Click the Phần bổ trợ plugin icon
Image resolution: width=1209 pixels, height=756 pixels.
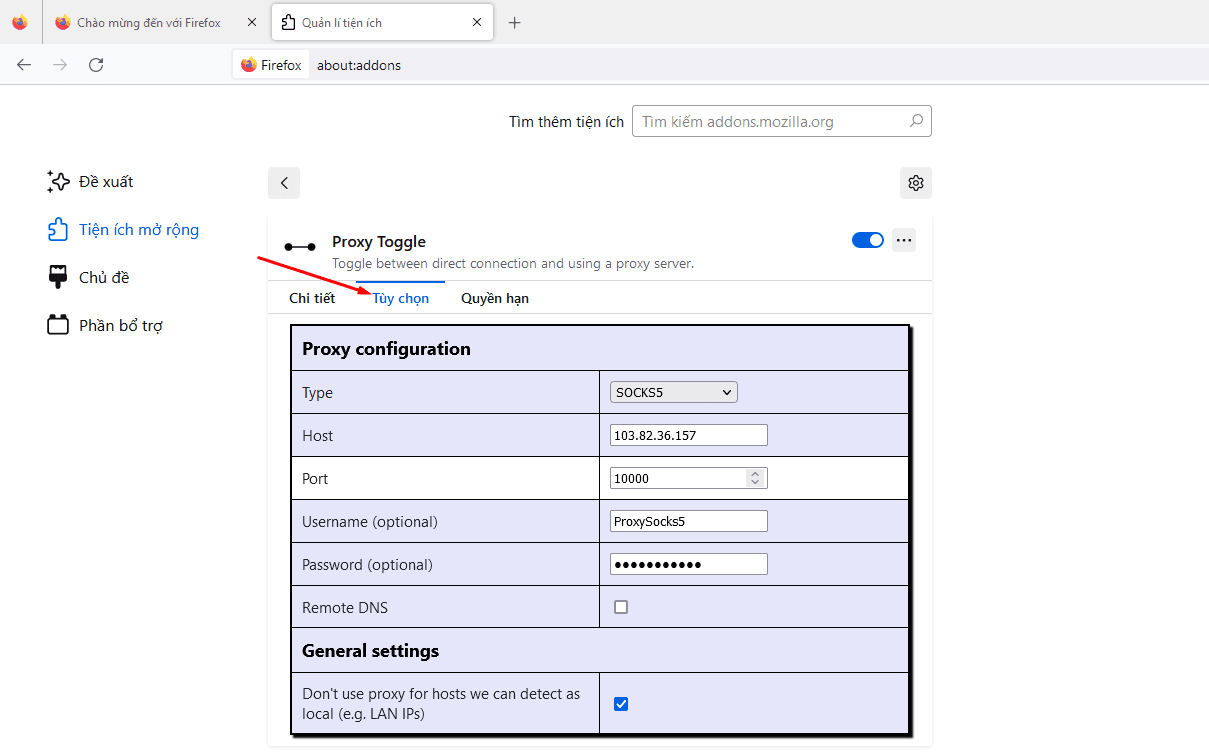[58, 326]
